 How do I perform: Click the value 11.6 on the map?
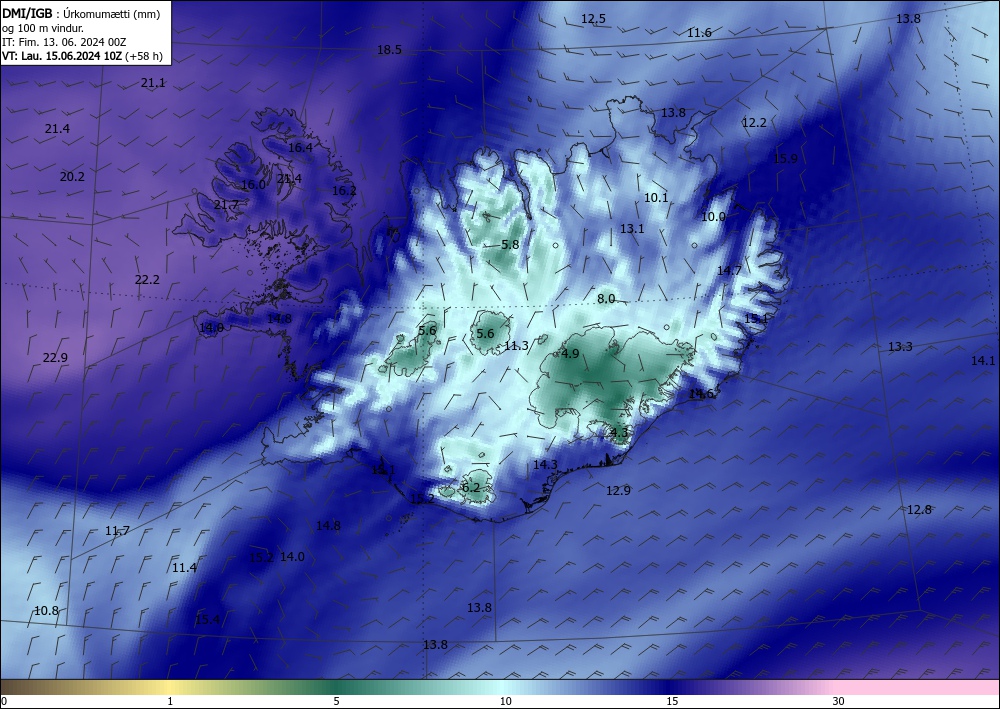(x=699, y=33)
